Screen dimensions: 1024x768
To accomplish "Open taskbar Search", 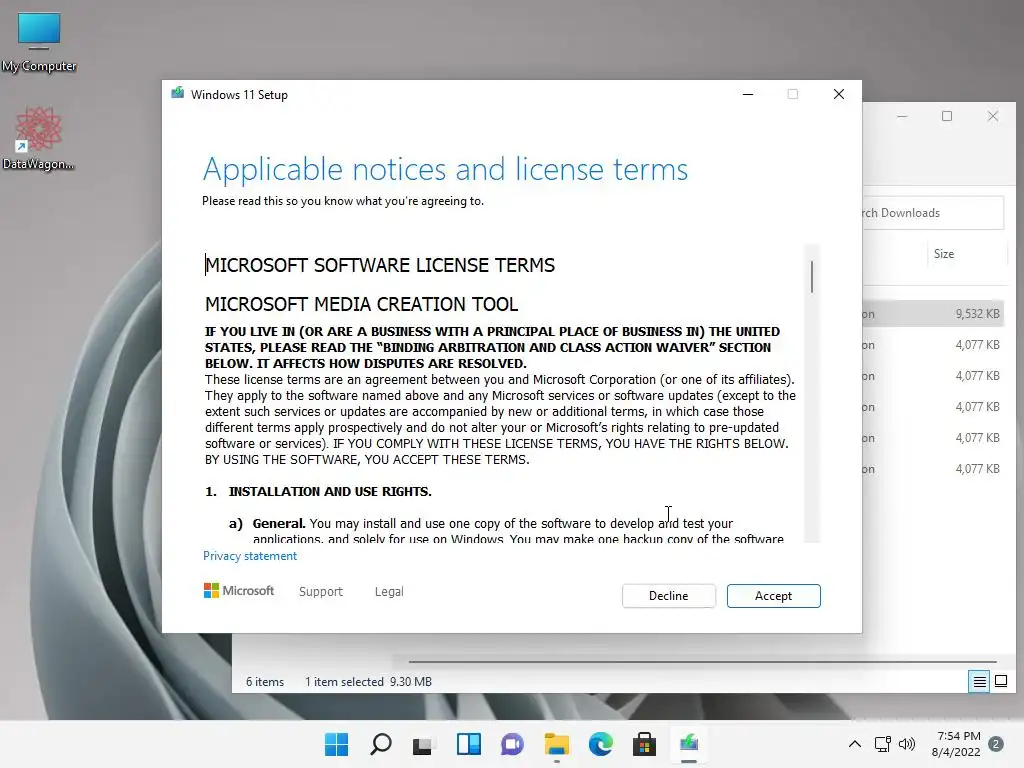I will pos(381,744).
